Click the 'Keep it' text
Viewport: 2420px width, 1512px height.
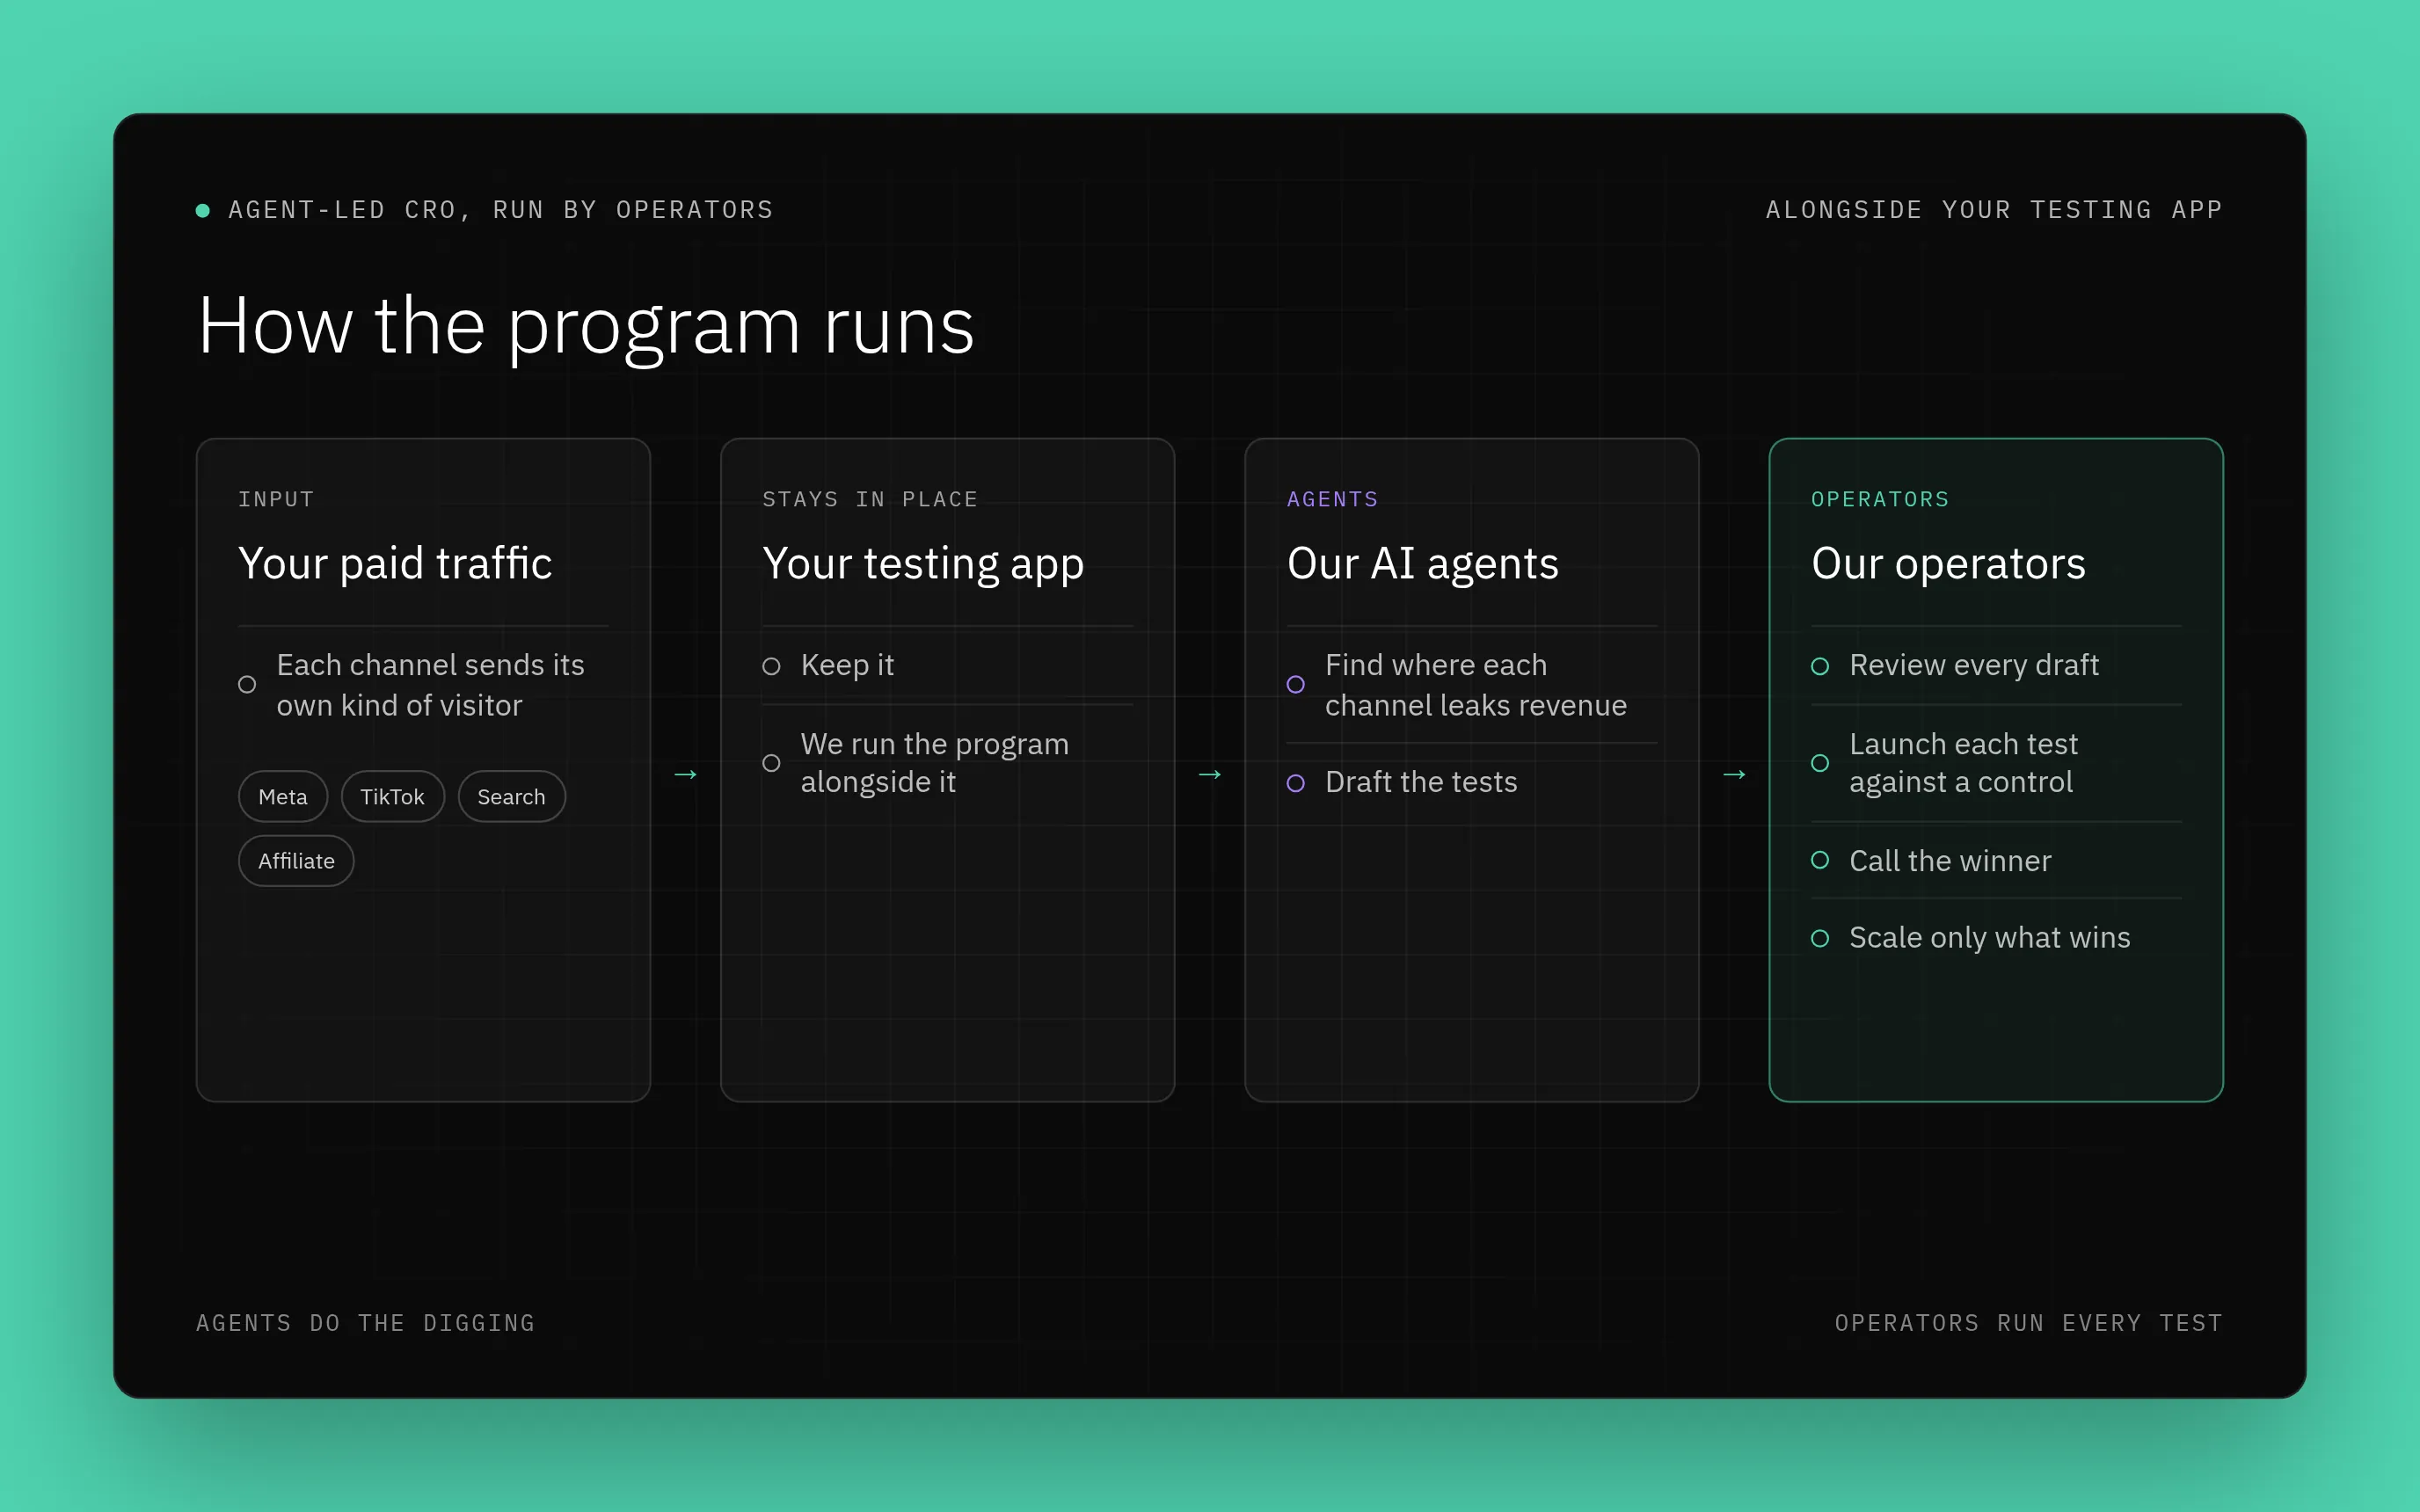(847, 665)
